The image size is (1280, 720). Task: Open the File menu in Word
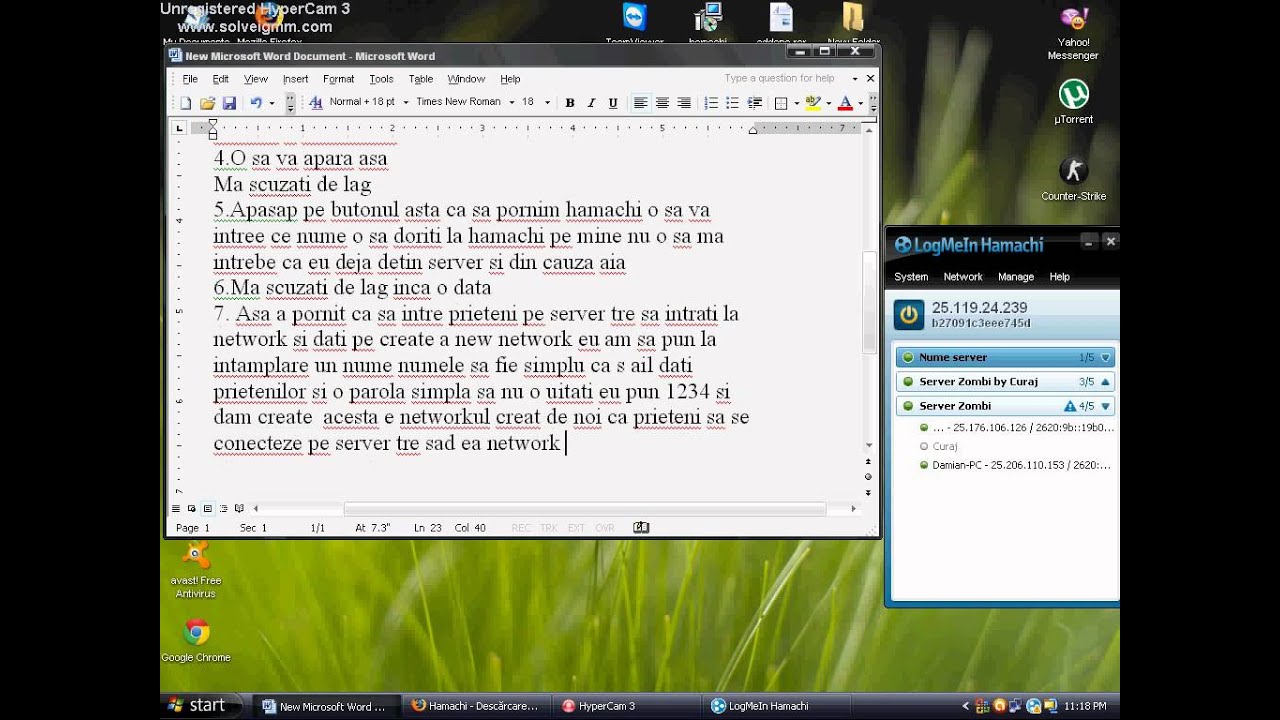[190, 79]
